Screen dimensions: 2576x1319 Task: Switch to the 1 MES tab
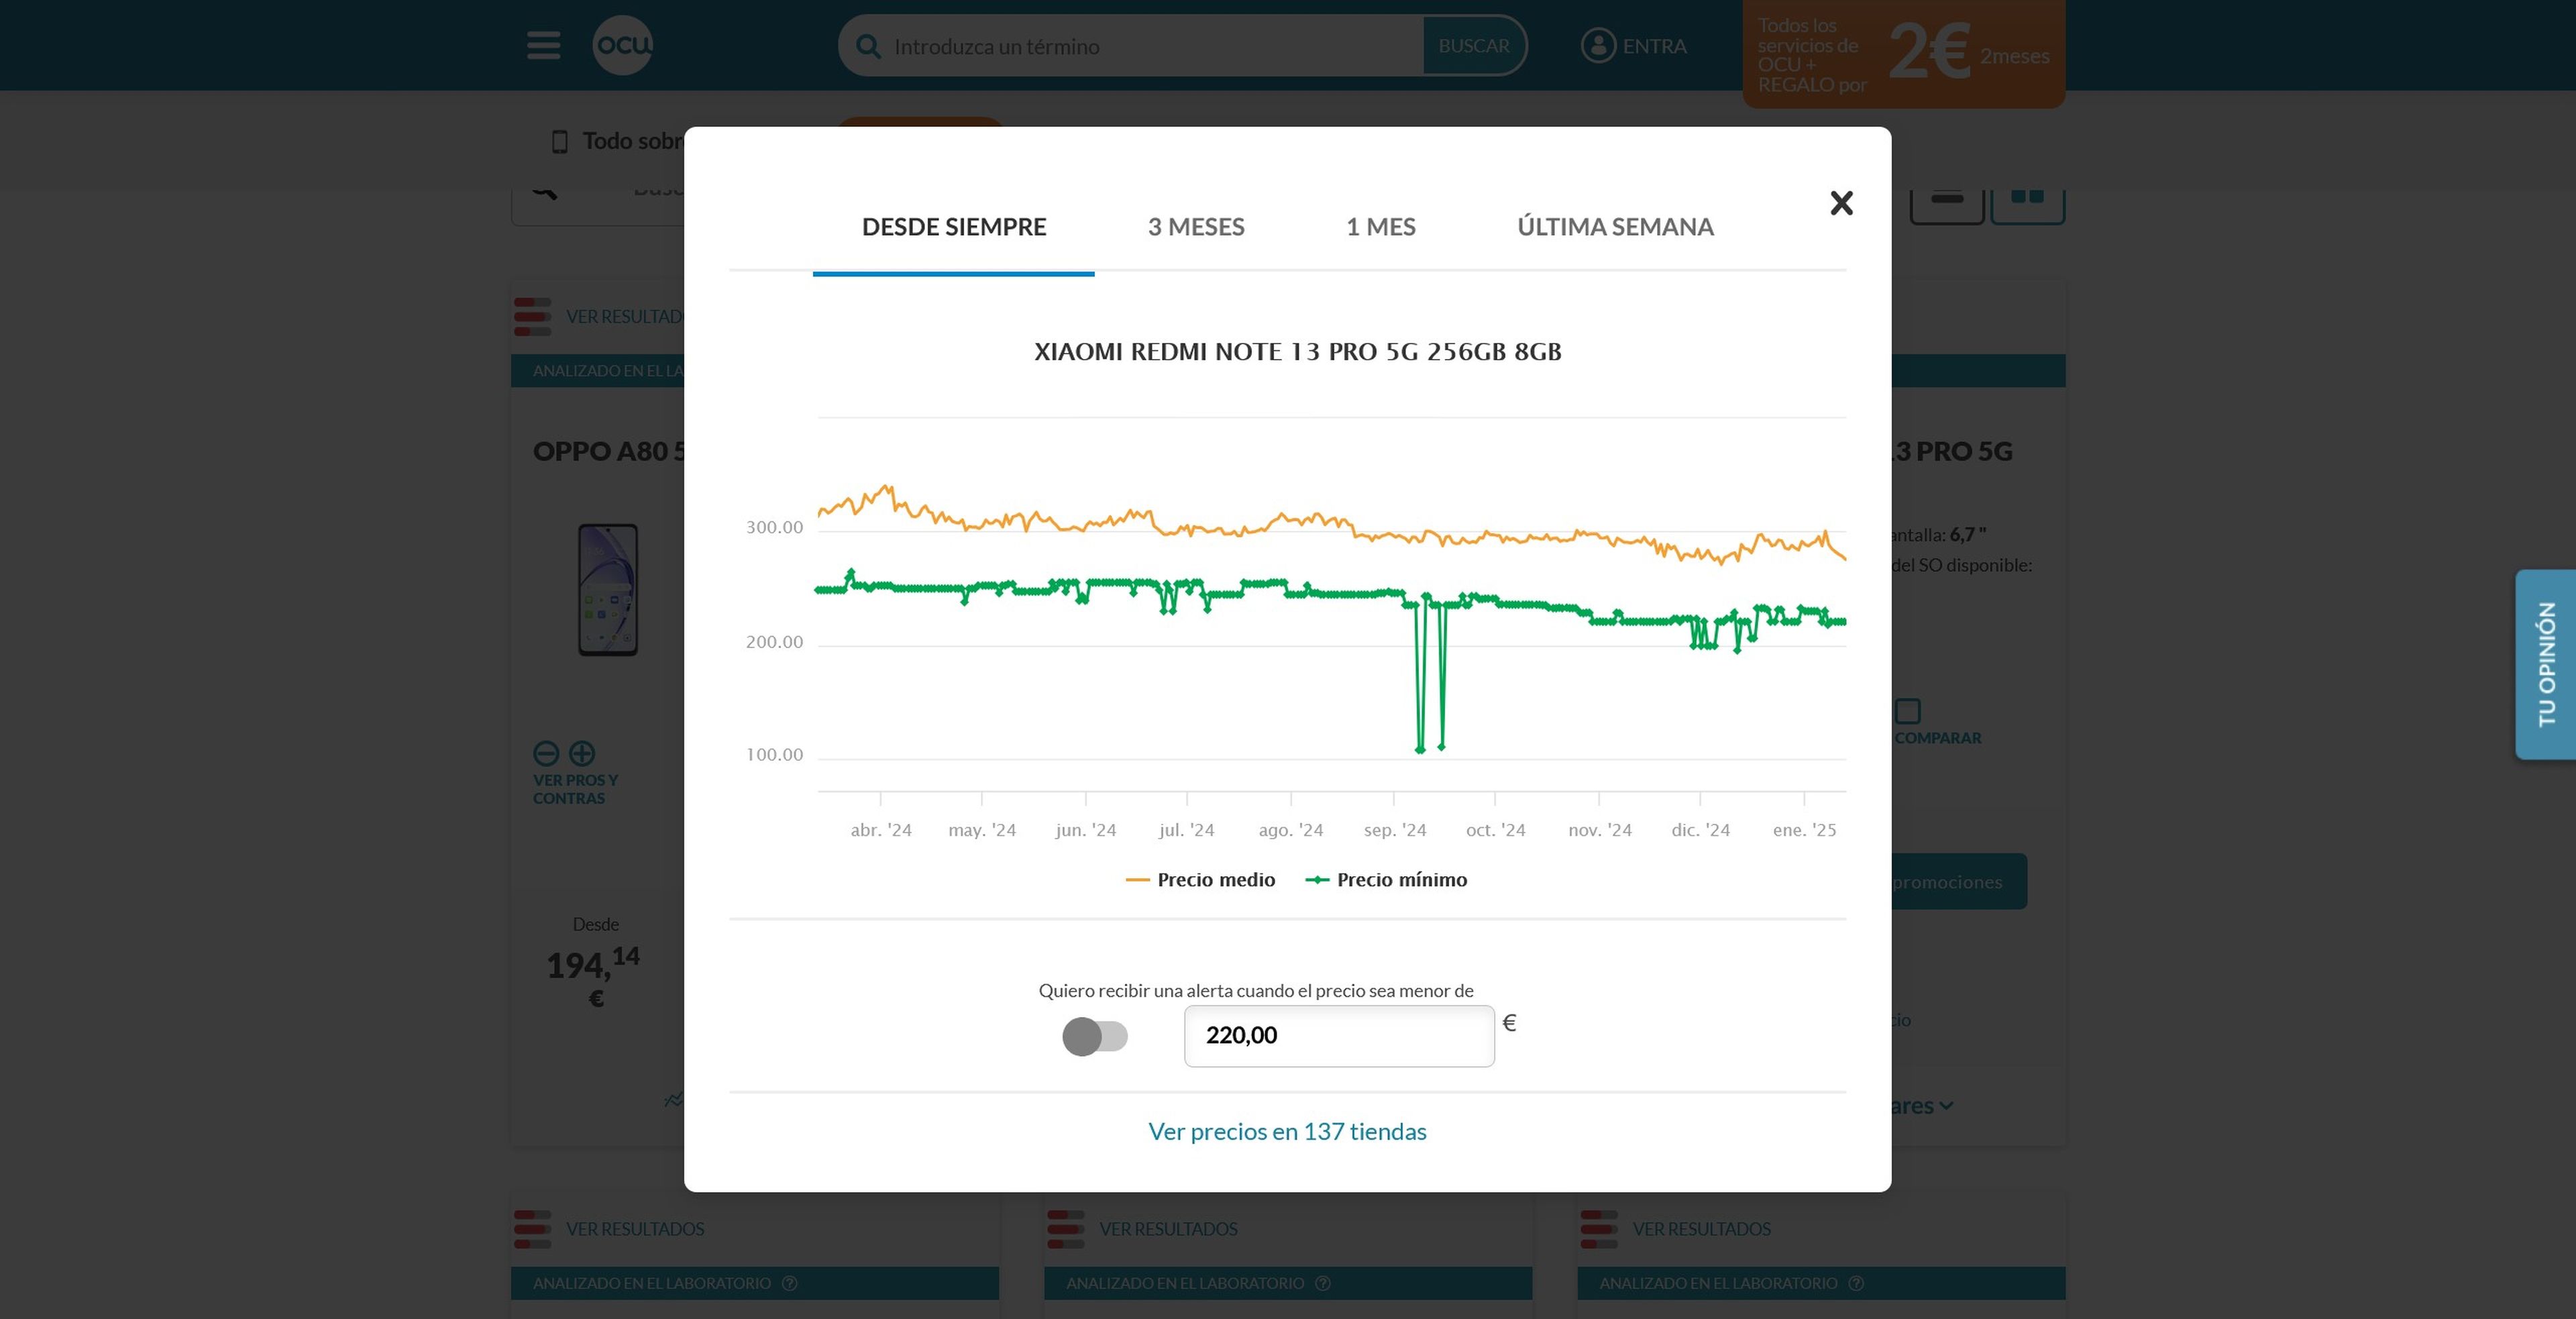point(1380,227)
